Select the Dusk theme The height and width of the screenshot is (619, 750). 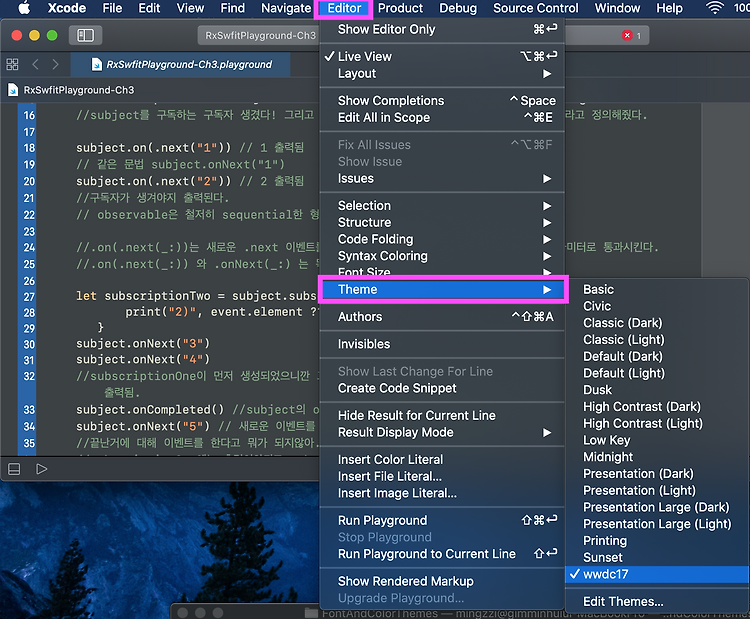pyautogui.click(x=657, y=390)
